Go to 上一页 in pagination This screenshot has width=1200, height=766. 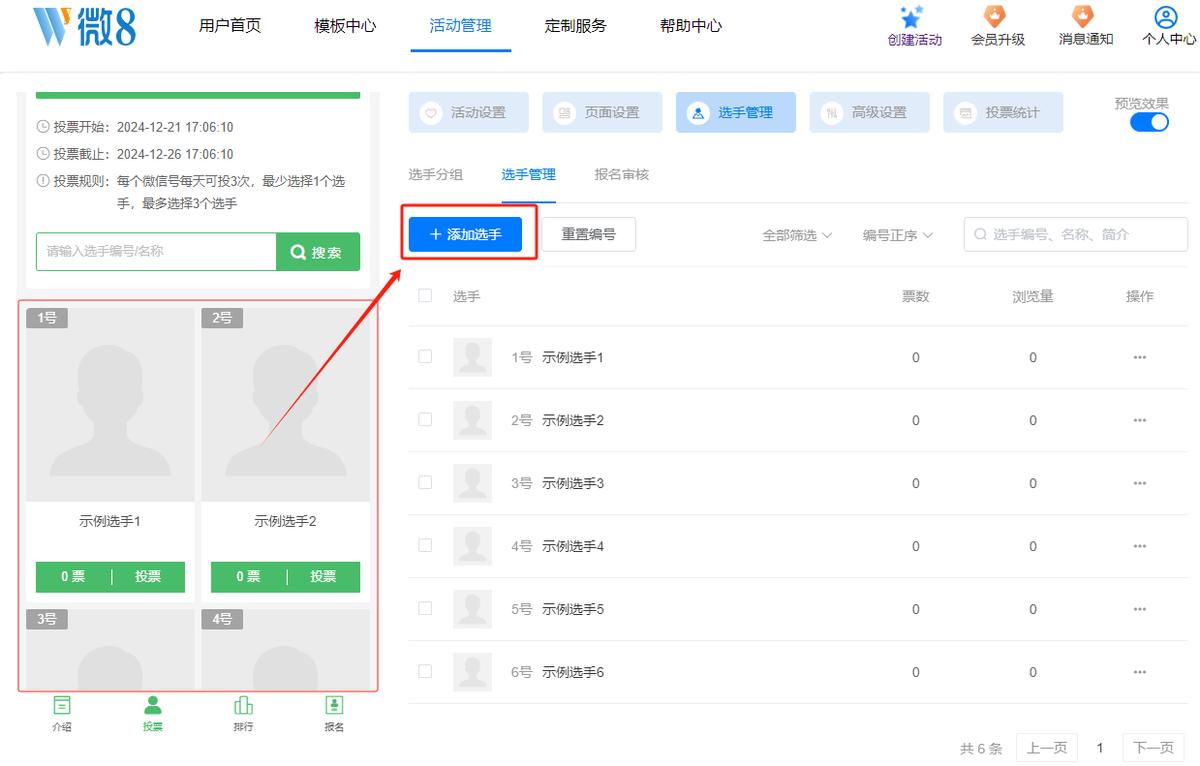tap(1047, 748)
